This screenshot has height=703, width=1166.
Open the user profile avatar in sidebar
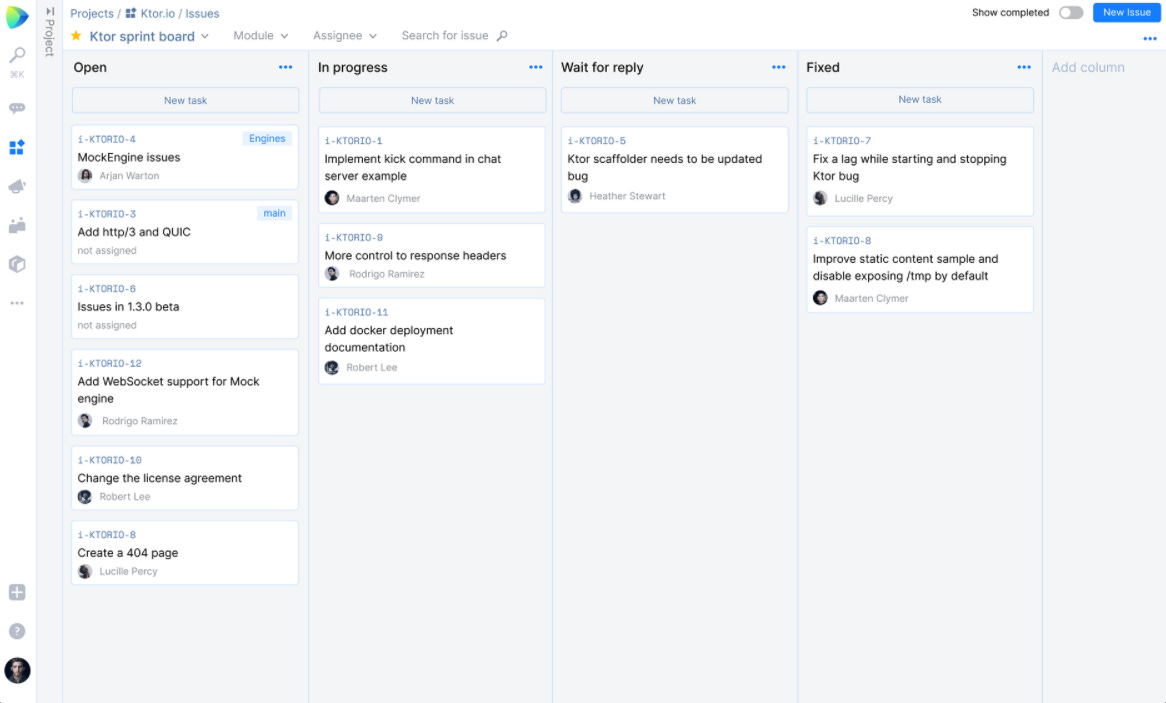click(17, 670)
